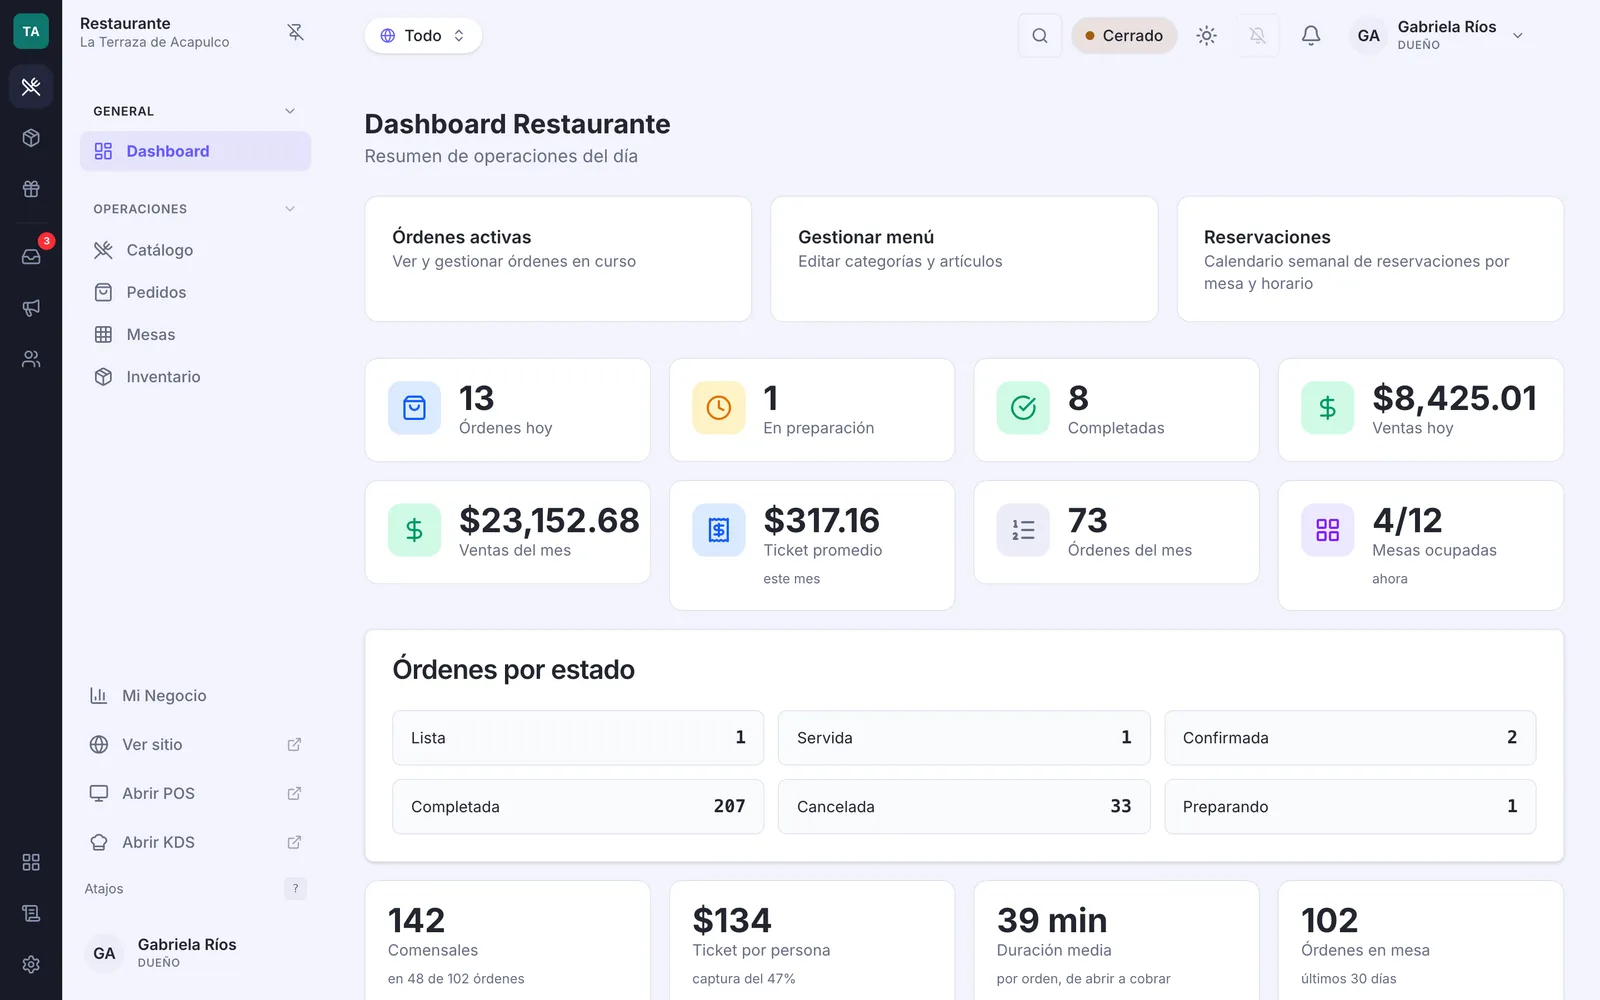Open the settings gear icon
The width and height of the screenshot is (1600, 1000).
tap(31, 964)
